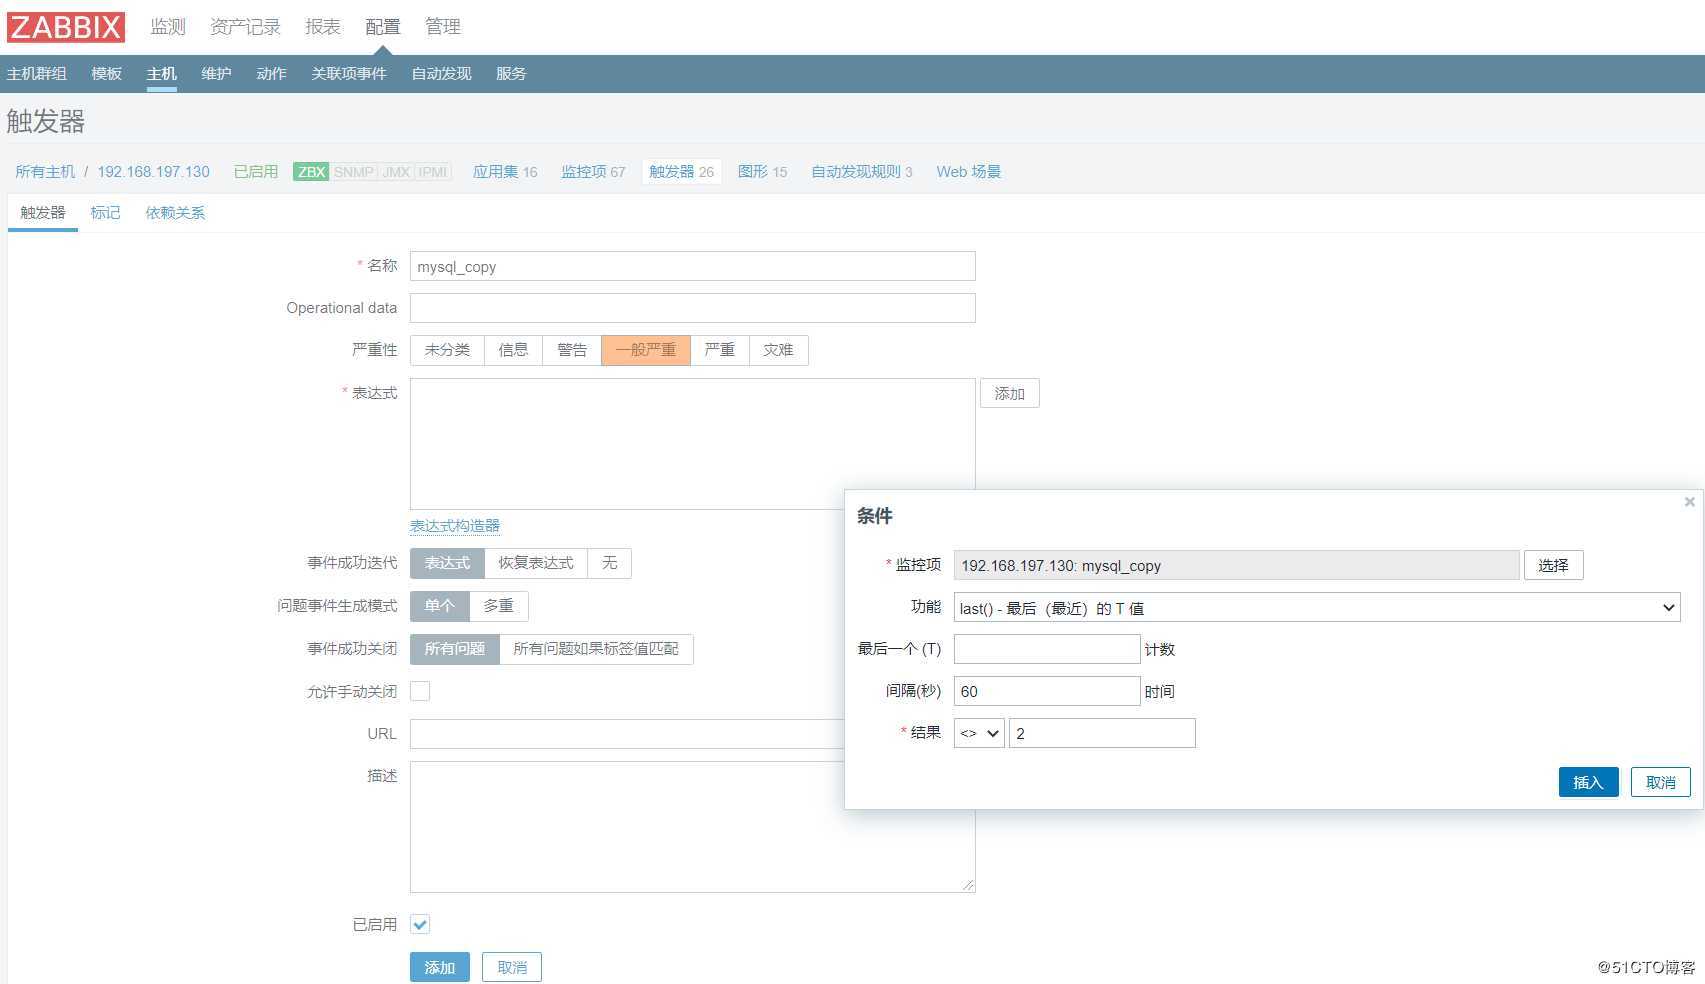Screen dimensions: 1705x984
Task: Click 添加 next to expression box
Action: click(1009, 394)
